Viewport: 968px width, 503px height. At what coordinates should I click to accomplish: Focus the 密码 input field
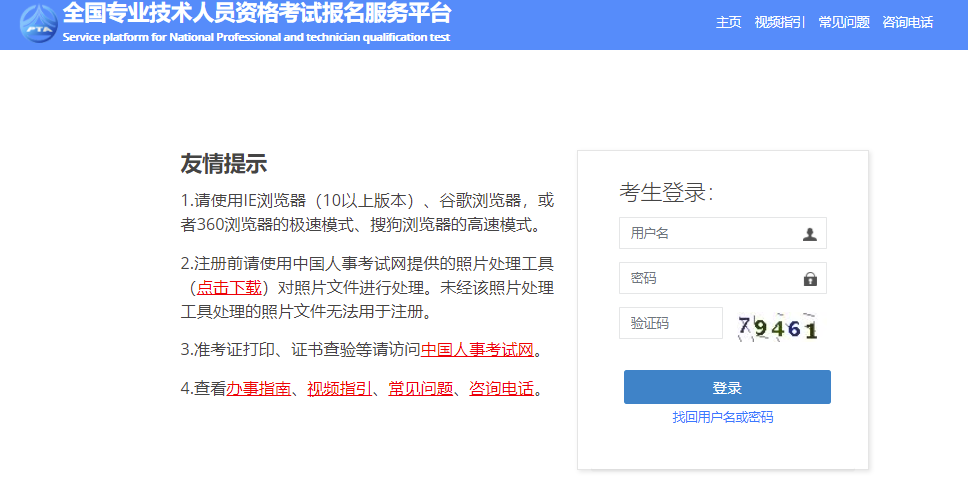[710, 279]
